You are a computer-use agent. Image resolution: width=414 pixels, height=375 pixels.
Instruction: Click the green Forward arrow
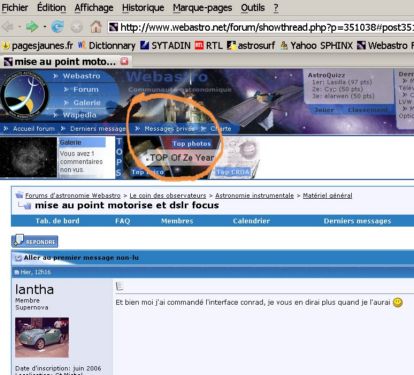pos(32,26)
